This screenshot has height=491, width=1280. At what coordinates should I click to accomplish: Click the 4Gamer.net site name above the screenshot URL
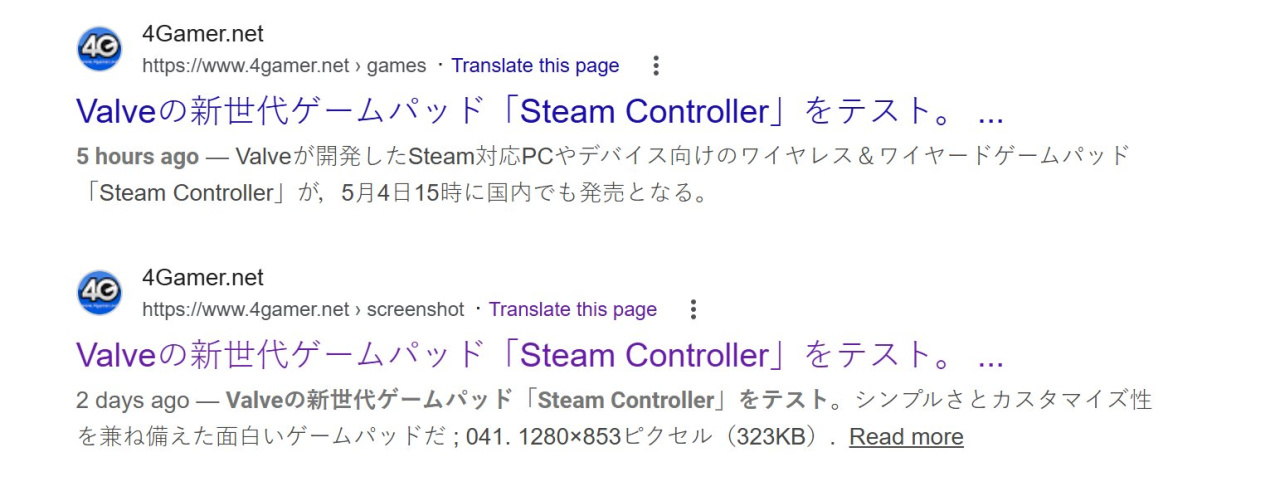(203, 278)
